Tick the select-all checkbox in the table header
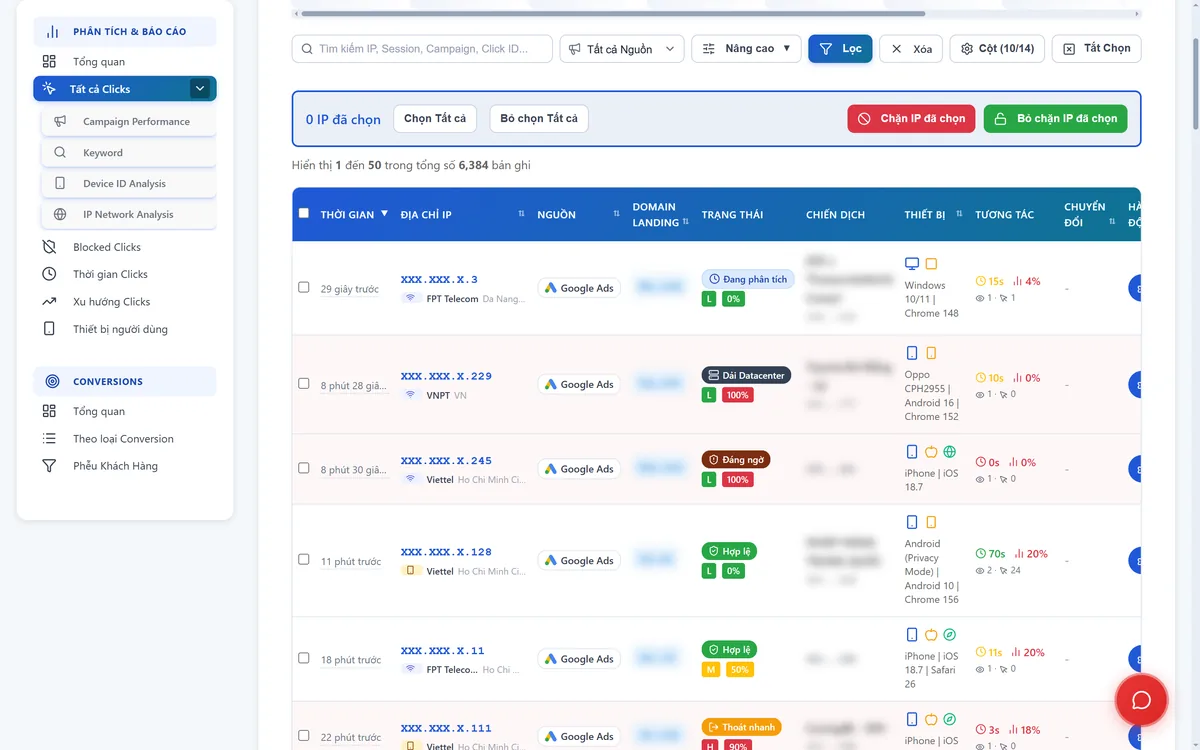Screen dimensions: 1200x750 pos(304,213)
